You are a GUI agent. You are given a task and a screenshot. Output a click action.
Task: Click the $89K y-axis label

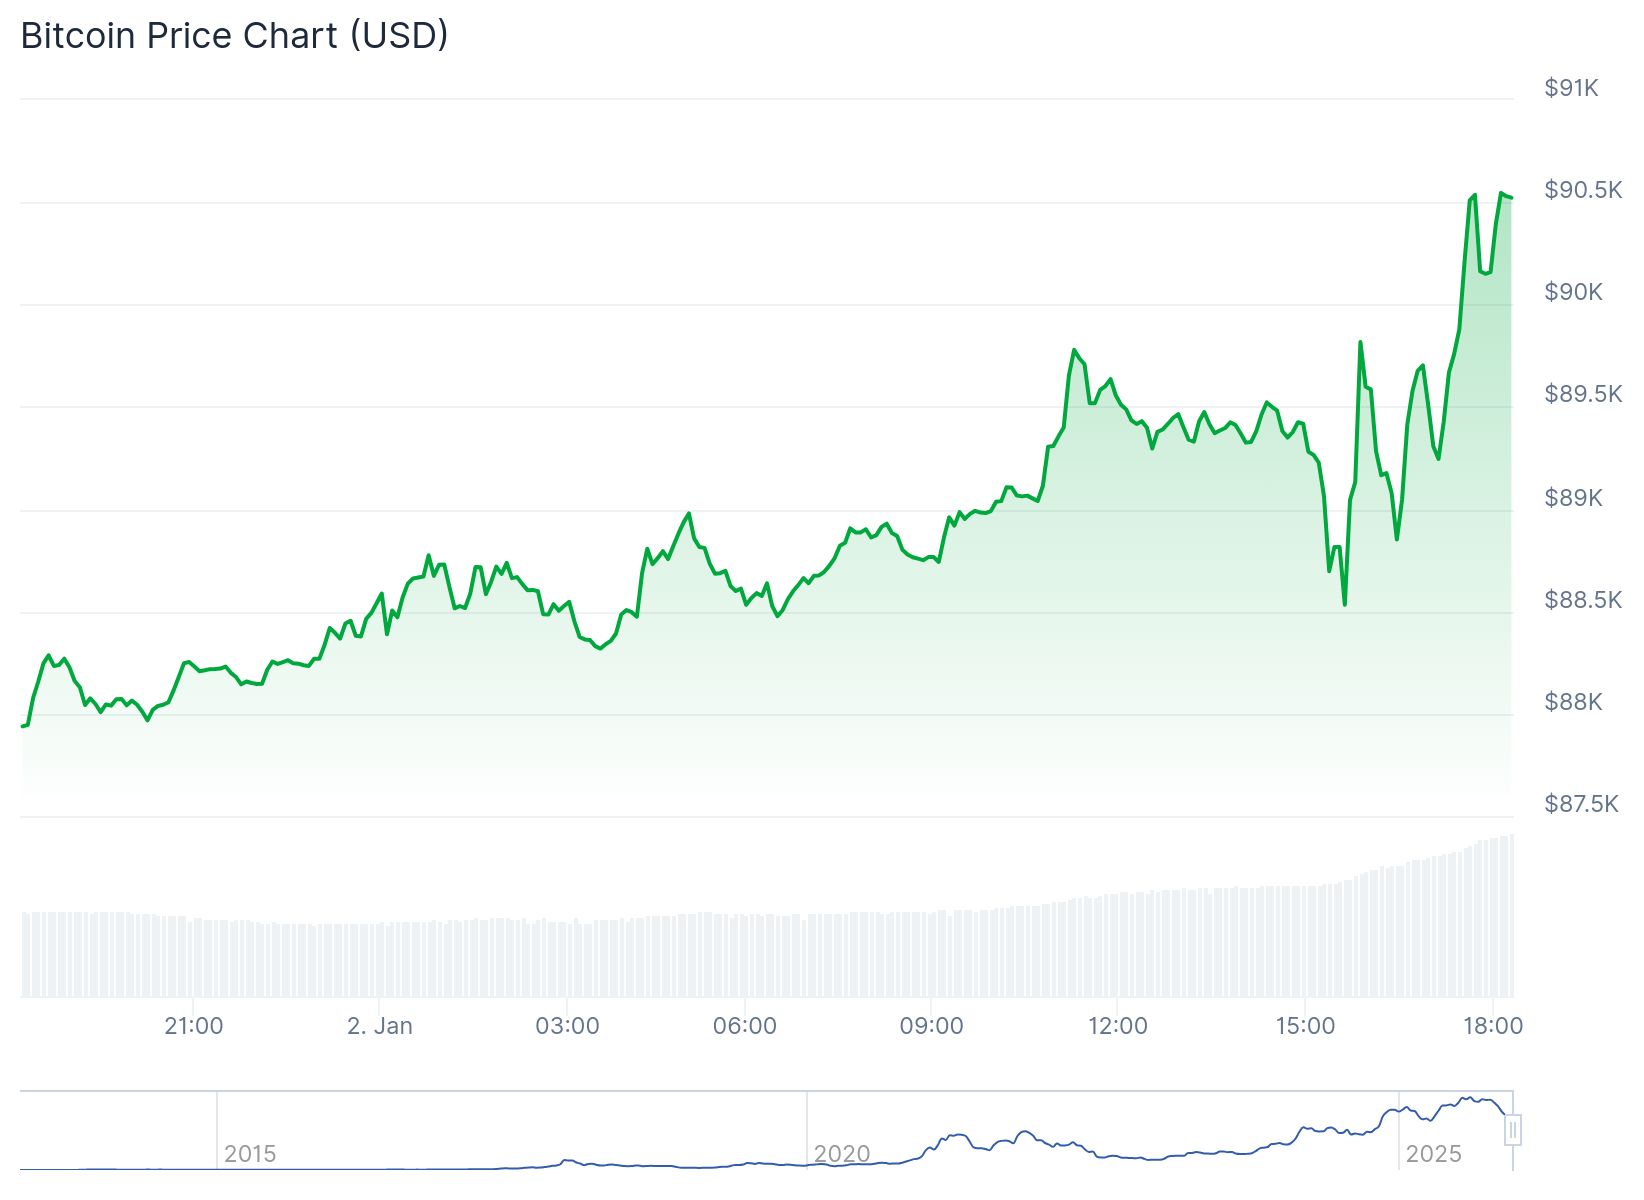pos(1573,498)
